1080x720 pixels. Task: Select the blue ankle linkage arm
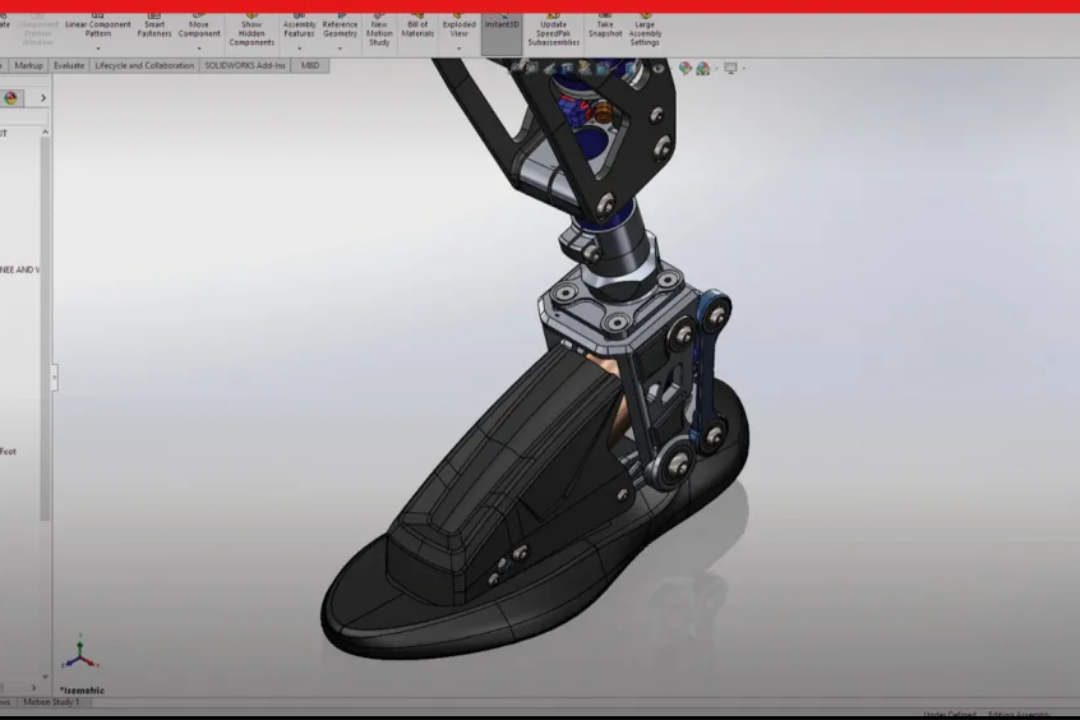click(709, 372)
